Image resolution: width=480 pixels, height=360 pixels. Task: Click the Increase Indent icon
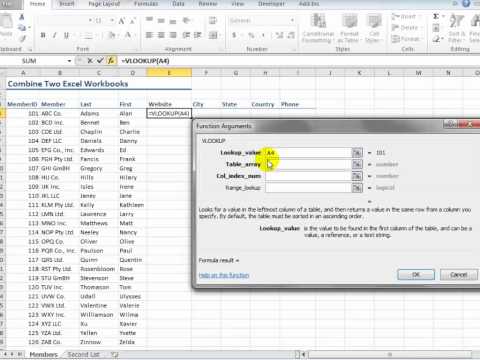click(x=198, y=35)
